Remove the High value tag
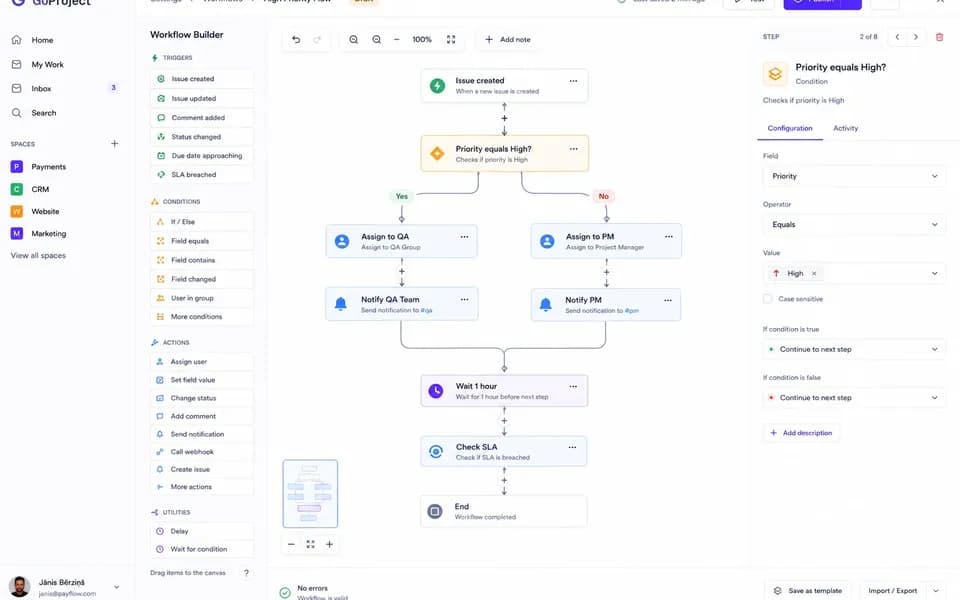 pos(814,274)
